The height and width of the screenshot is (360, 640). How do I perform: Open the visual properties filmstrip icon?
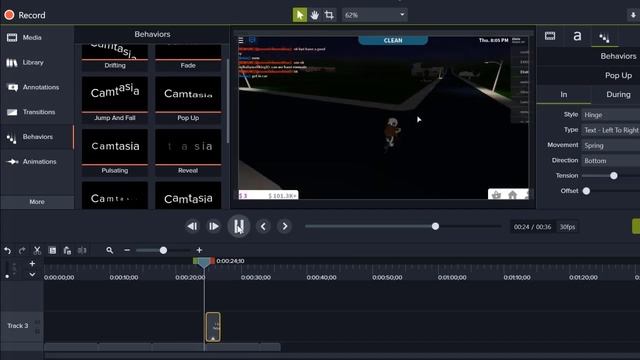[550, 36]
